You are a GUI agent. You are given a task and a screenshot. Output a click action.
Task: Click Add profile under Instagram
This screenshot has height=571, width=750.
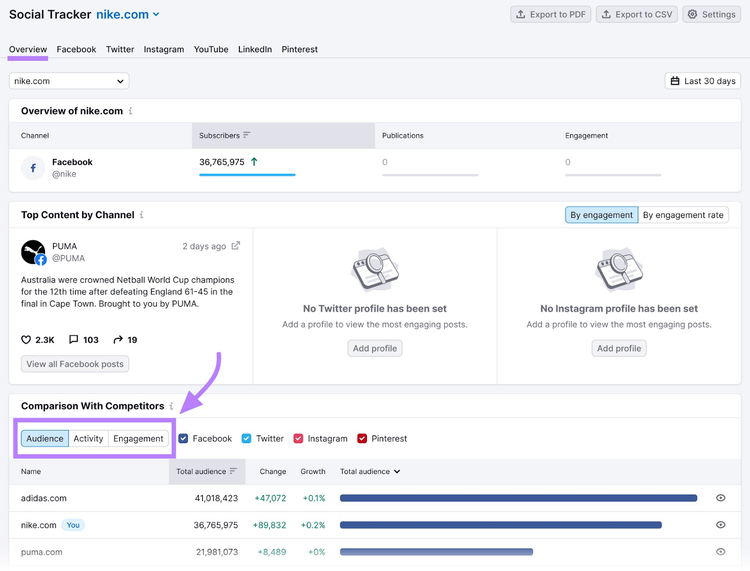(619, 348)
